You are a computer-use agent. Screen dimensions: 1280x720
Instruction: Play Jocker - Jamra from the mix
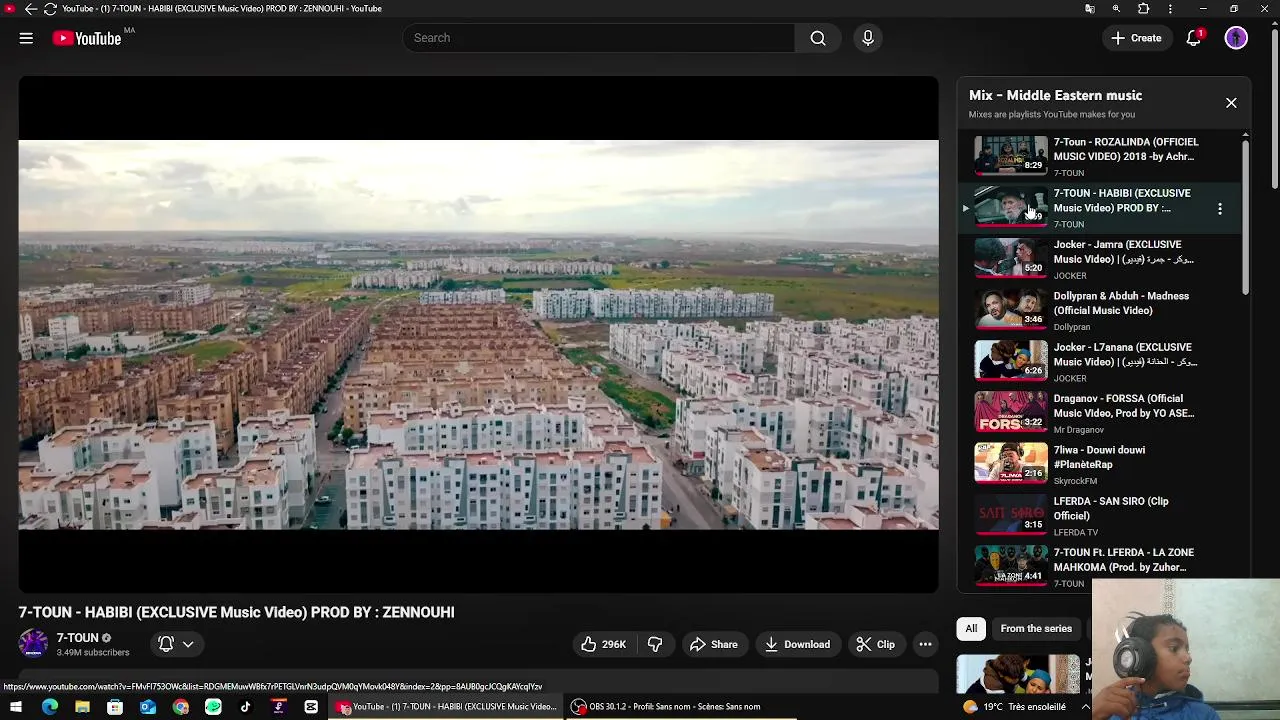1098,260
